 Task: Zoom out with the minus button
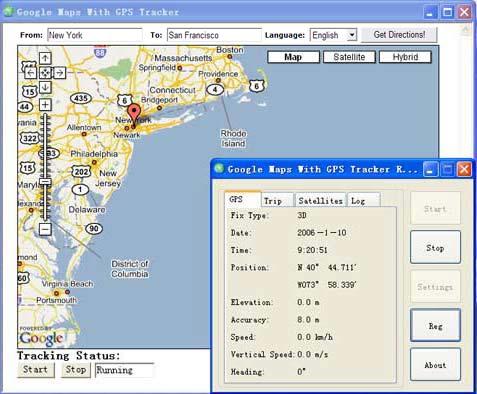[45, 229]
